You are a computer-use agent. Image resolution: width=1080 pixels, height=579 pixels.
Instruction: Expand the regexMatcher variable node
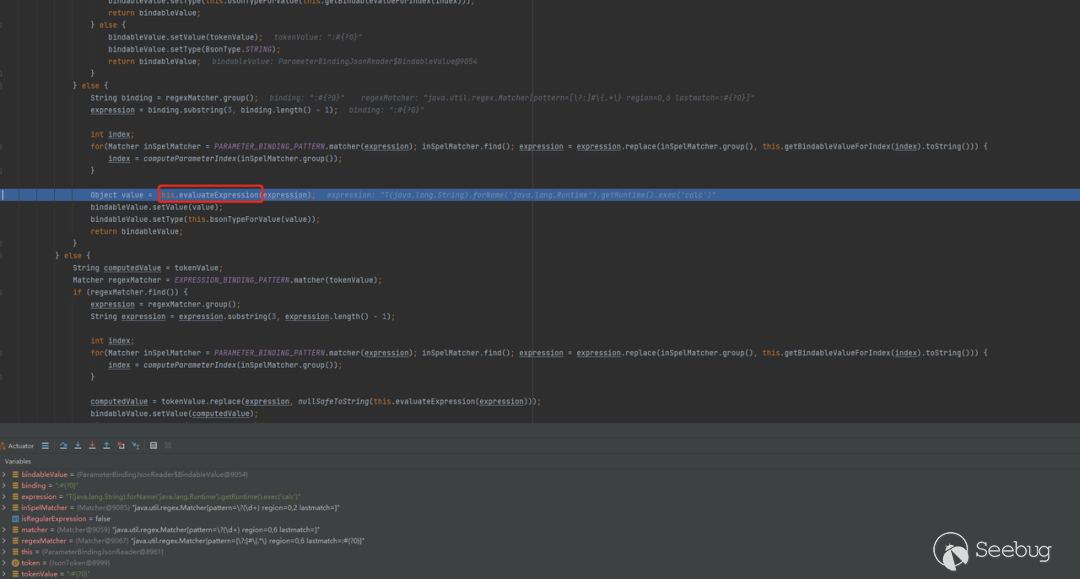pos(4,541)
